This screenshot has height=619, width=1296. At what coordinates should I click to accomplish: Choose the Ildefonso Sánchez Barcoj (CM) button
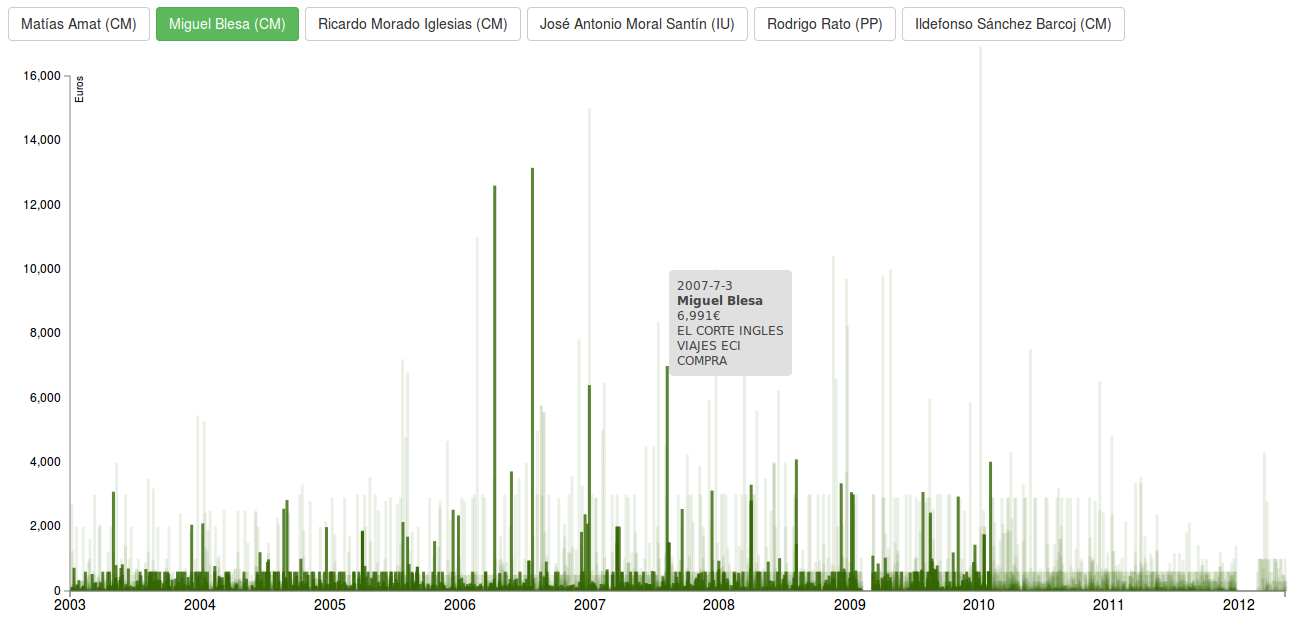pyautogui.click(x=1013, y=24)
